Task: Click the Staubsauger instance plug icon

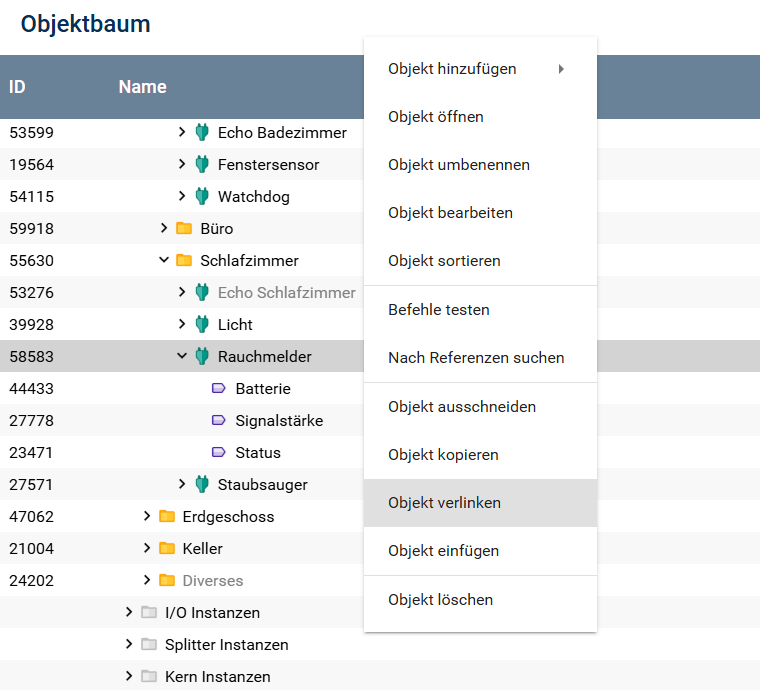Action: pyautogui.click(x=201, y=484)
